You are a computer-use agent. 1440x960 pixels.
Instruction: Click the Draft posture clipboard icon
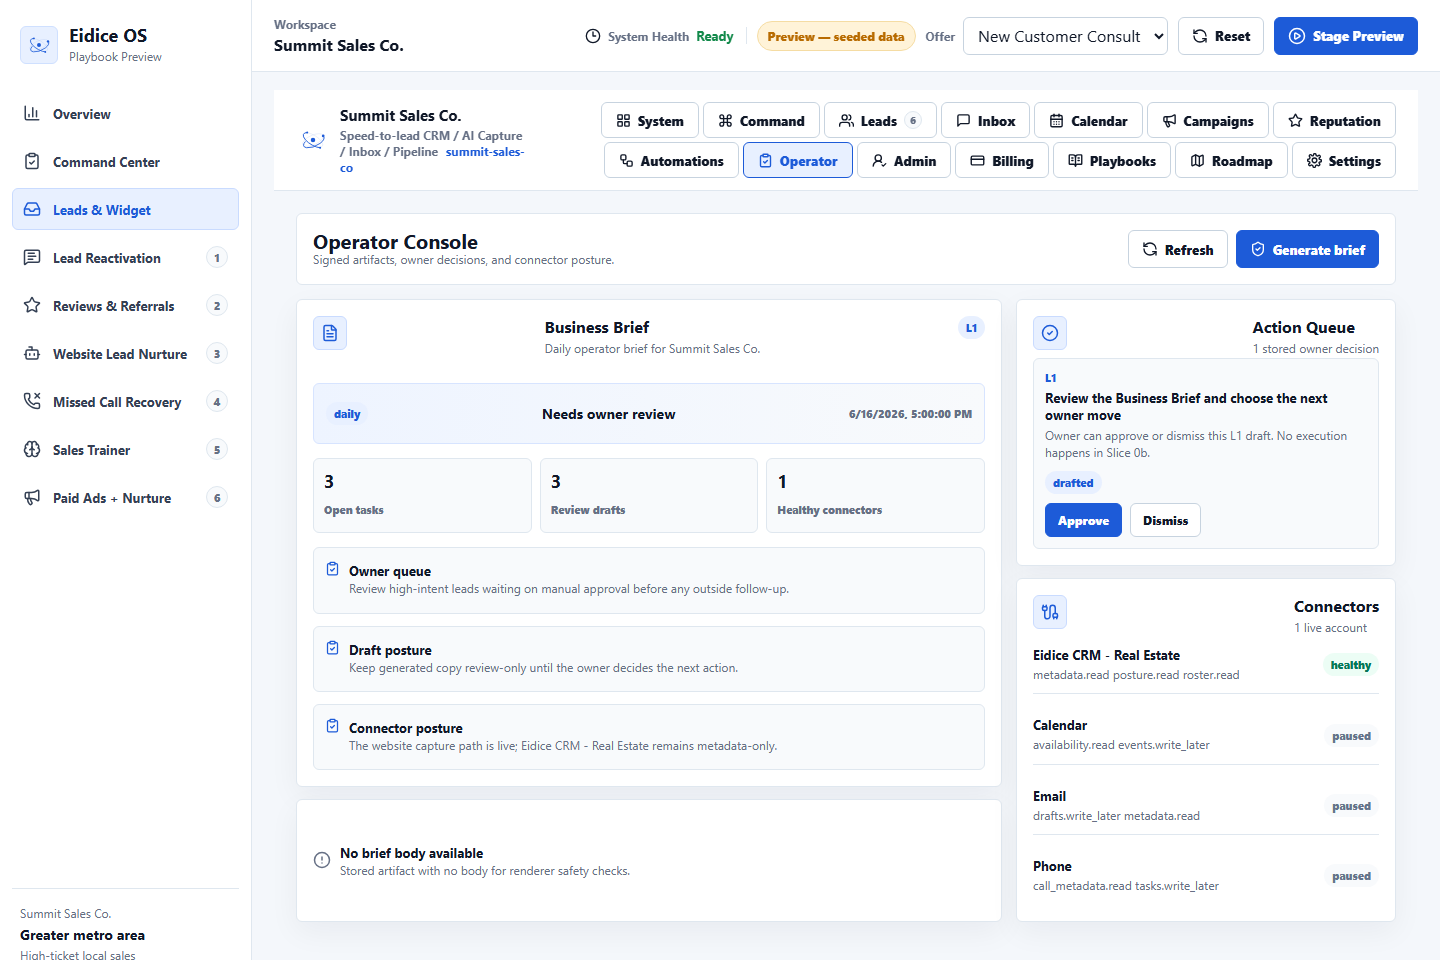(x=332, y=648)
